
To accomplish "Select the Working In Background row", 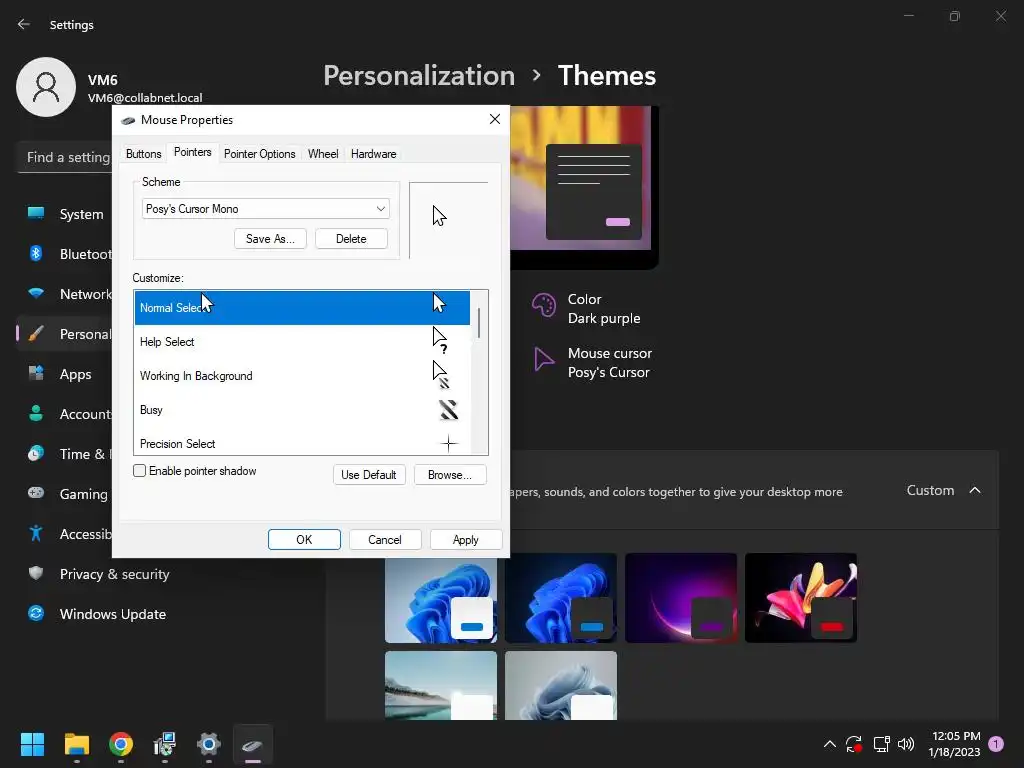I will [x=302, y=376].
